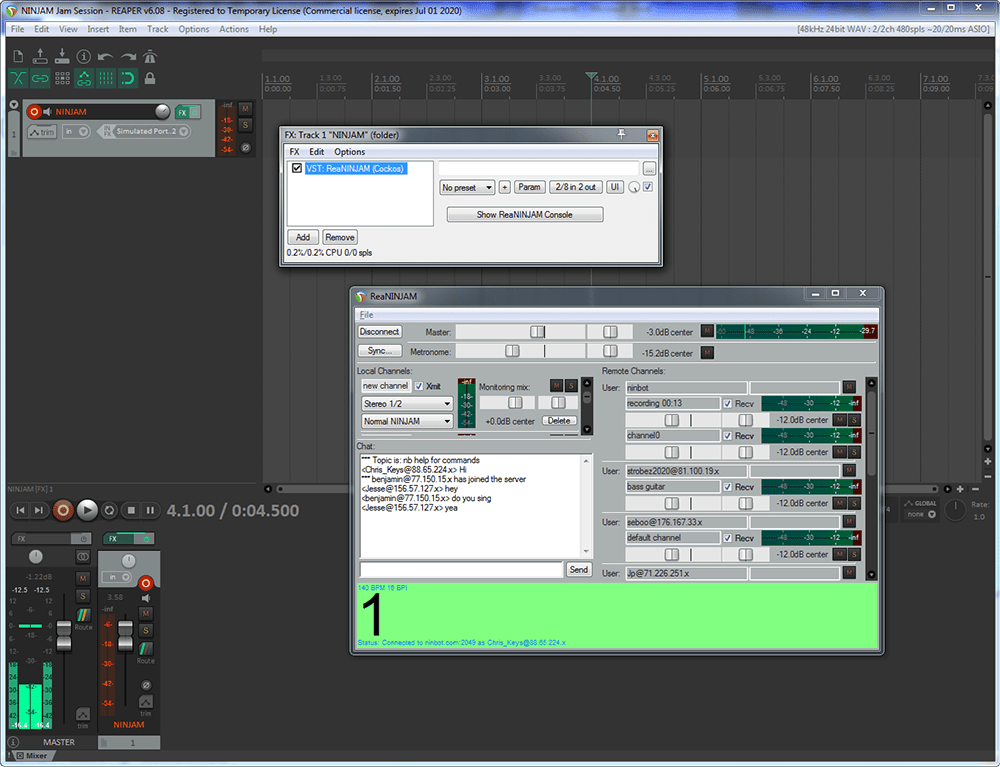The width and height of the screenshot is (1000, 767).
Task: Toggle the lock icon in the toolbar
Action: (x=150, y=78)
